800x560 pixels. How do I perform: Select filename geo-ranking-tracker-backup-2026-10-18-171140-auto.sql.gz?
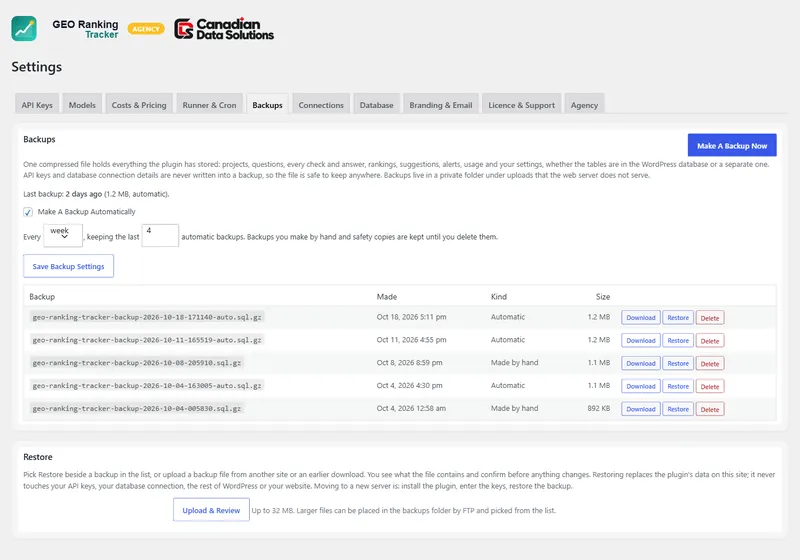(x=147, y=317)
